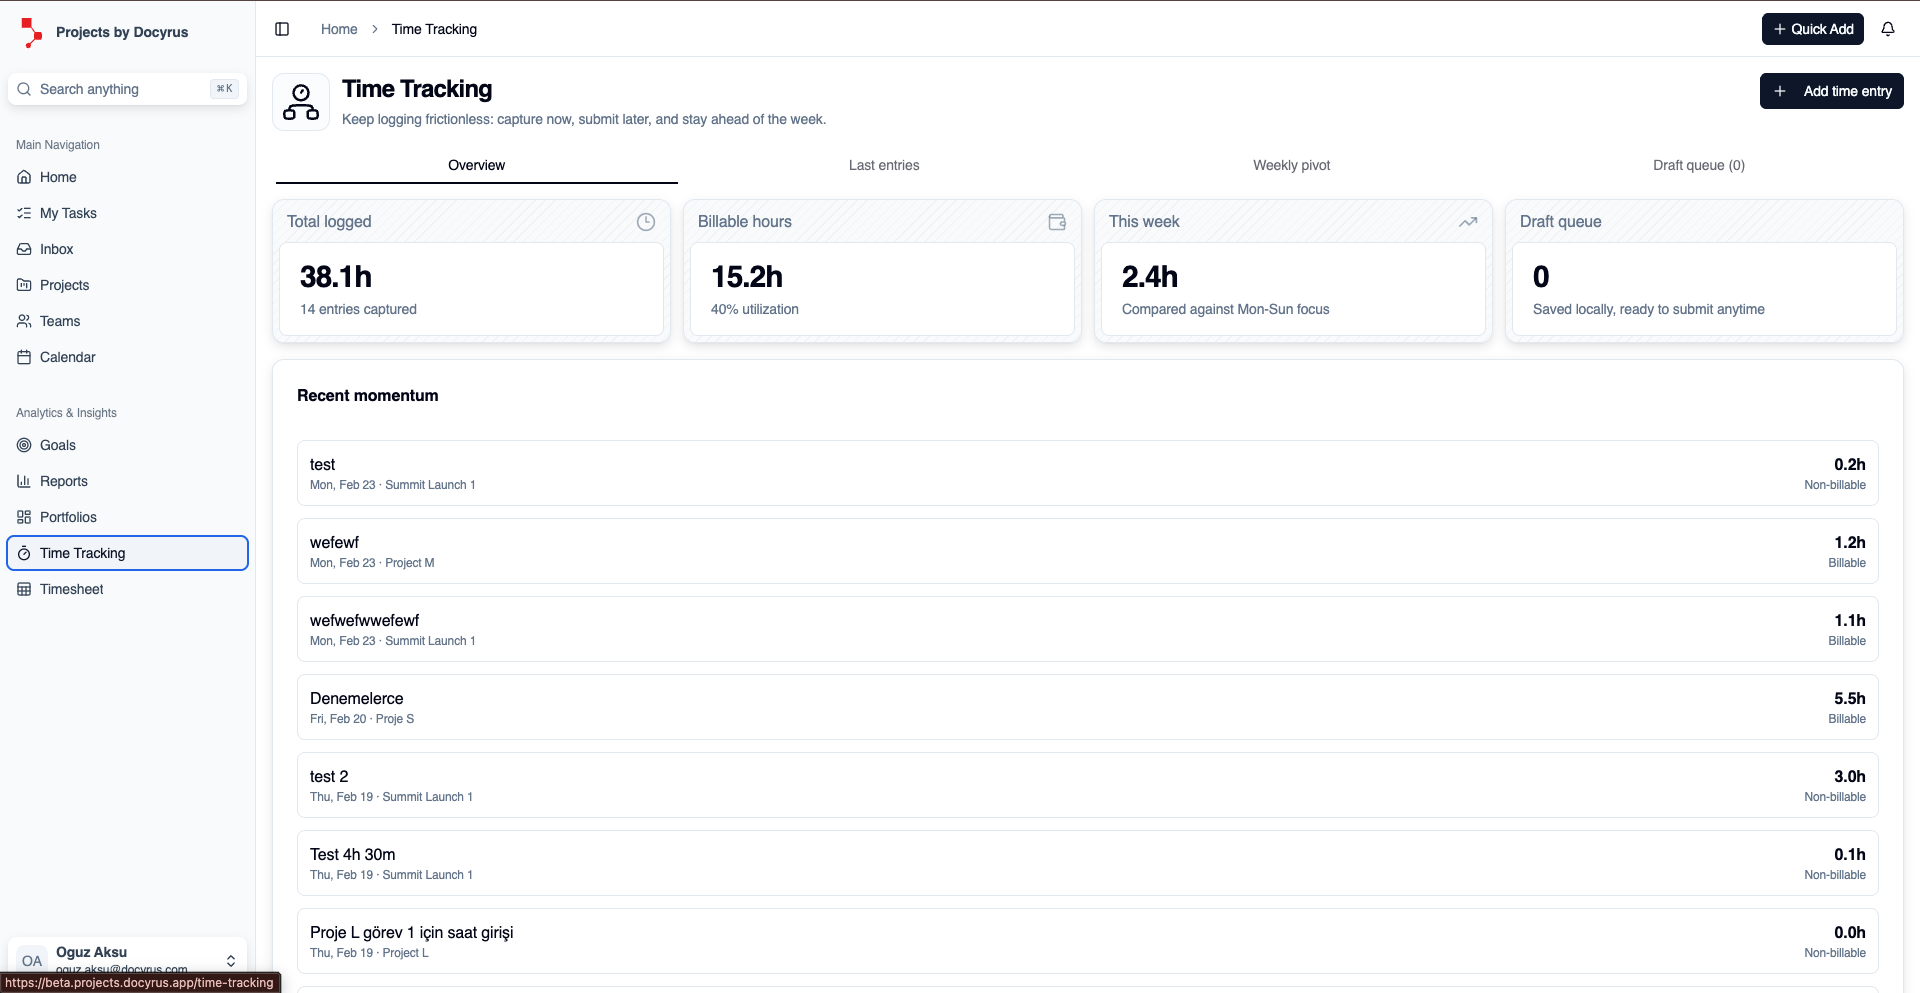1920x993 pixels.
Task: Select the Goals target icon
Action: [x=23, y=445]
